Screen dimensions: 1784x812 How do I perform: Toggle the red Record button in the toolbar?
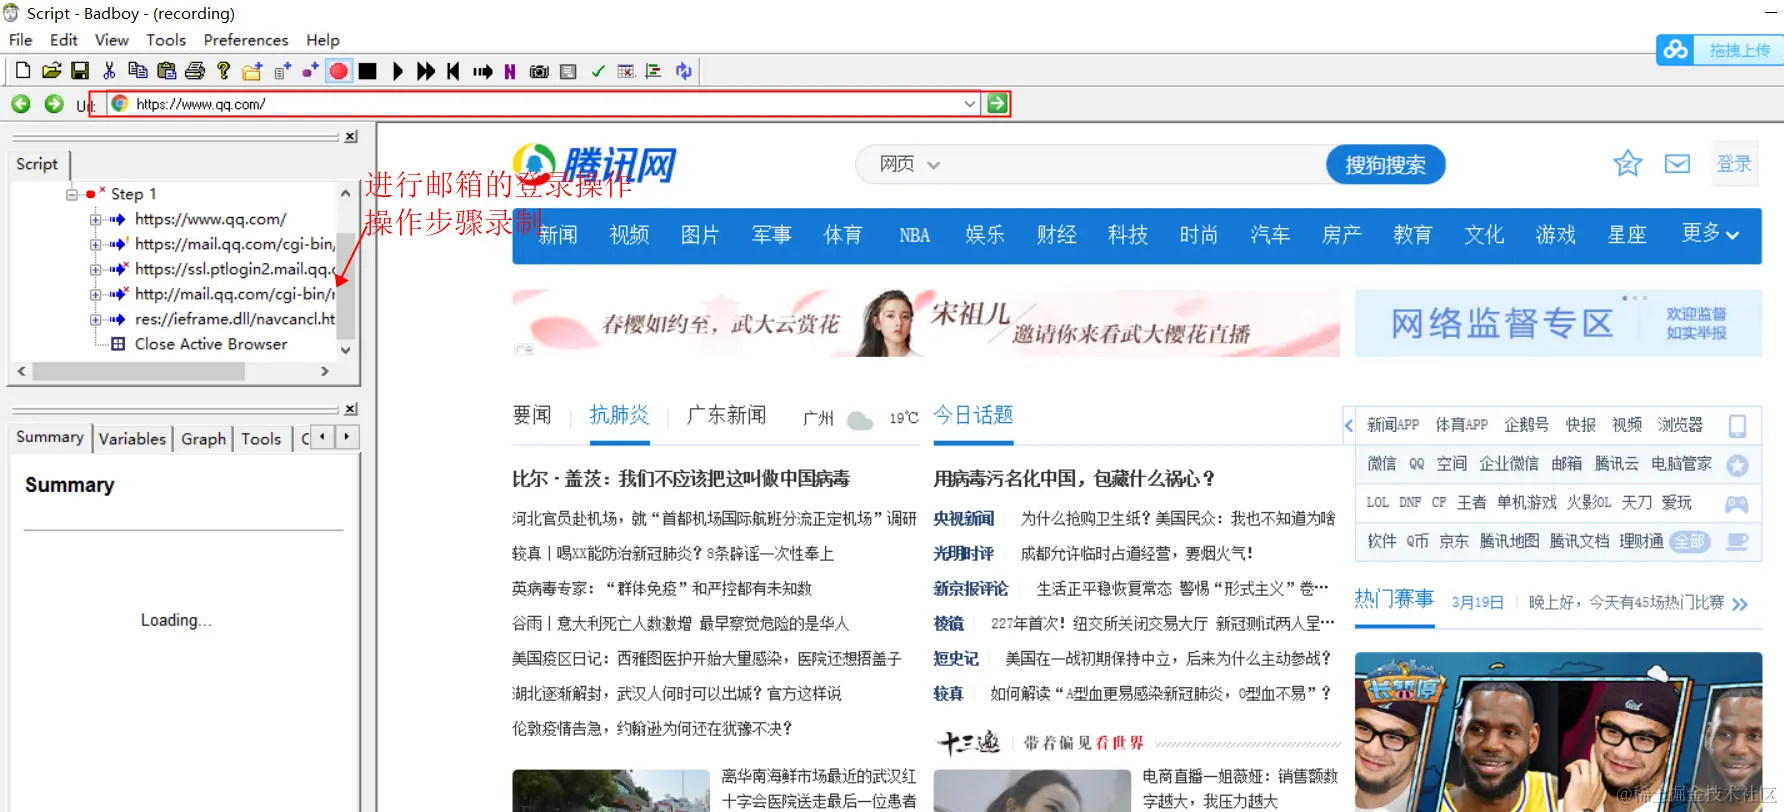click(339, 71)
